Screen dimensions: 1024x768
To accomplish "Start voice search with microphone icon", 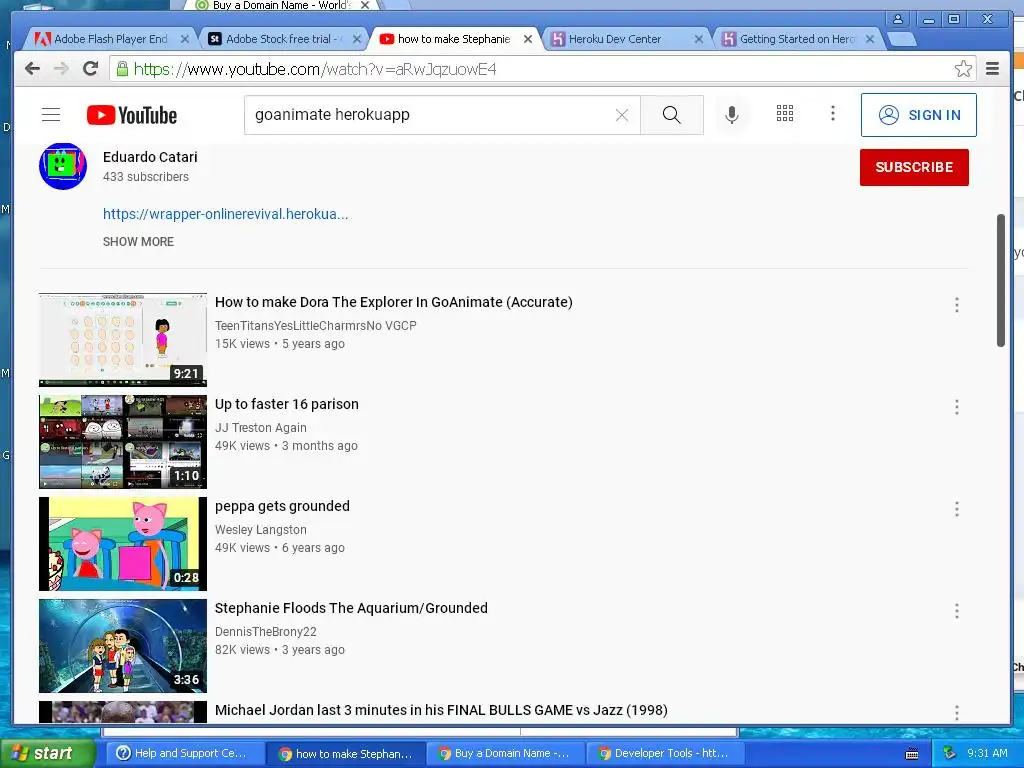I will 732,115.
